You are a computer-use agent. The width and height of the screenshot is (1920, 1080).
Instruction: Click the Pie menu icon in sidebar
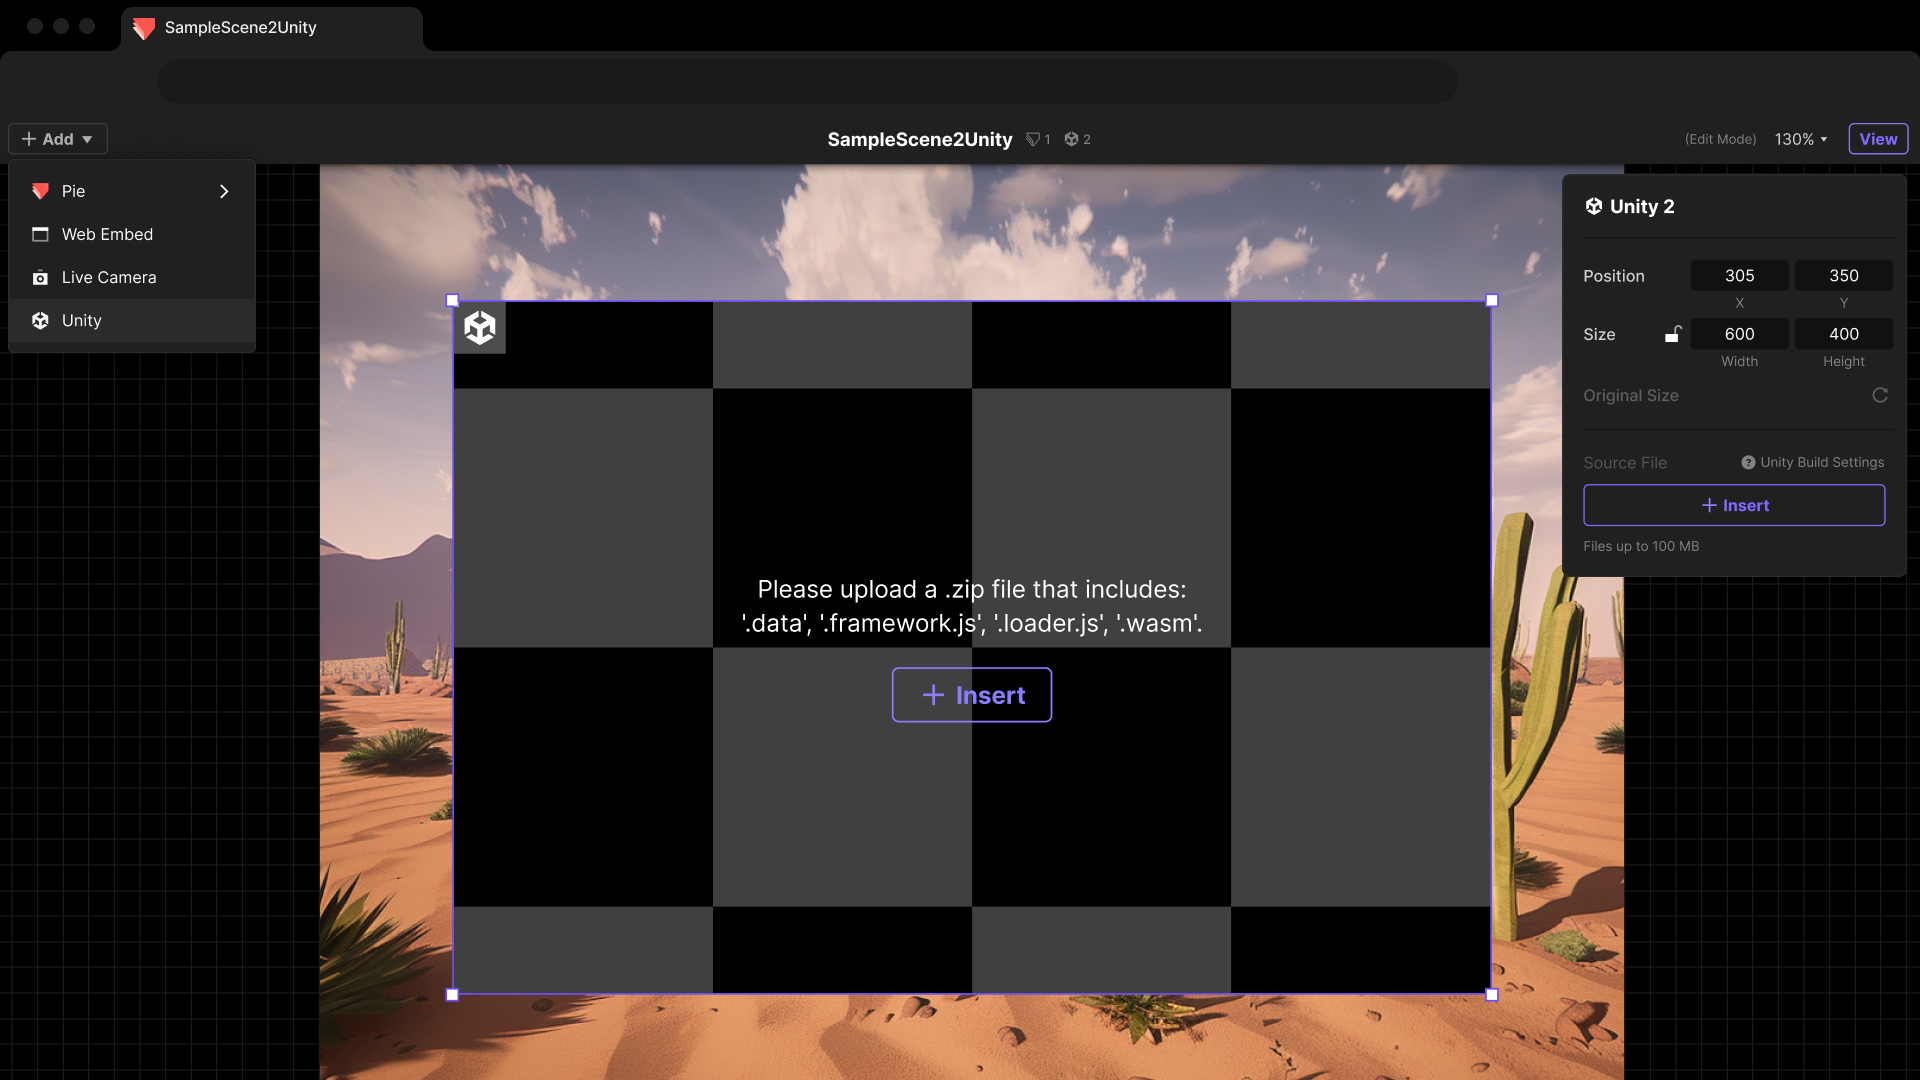point(40,190)
